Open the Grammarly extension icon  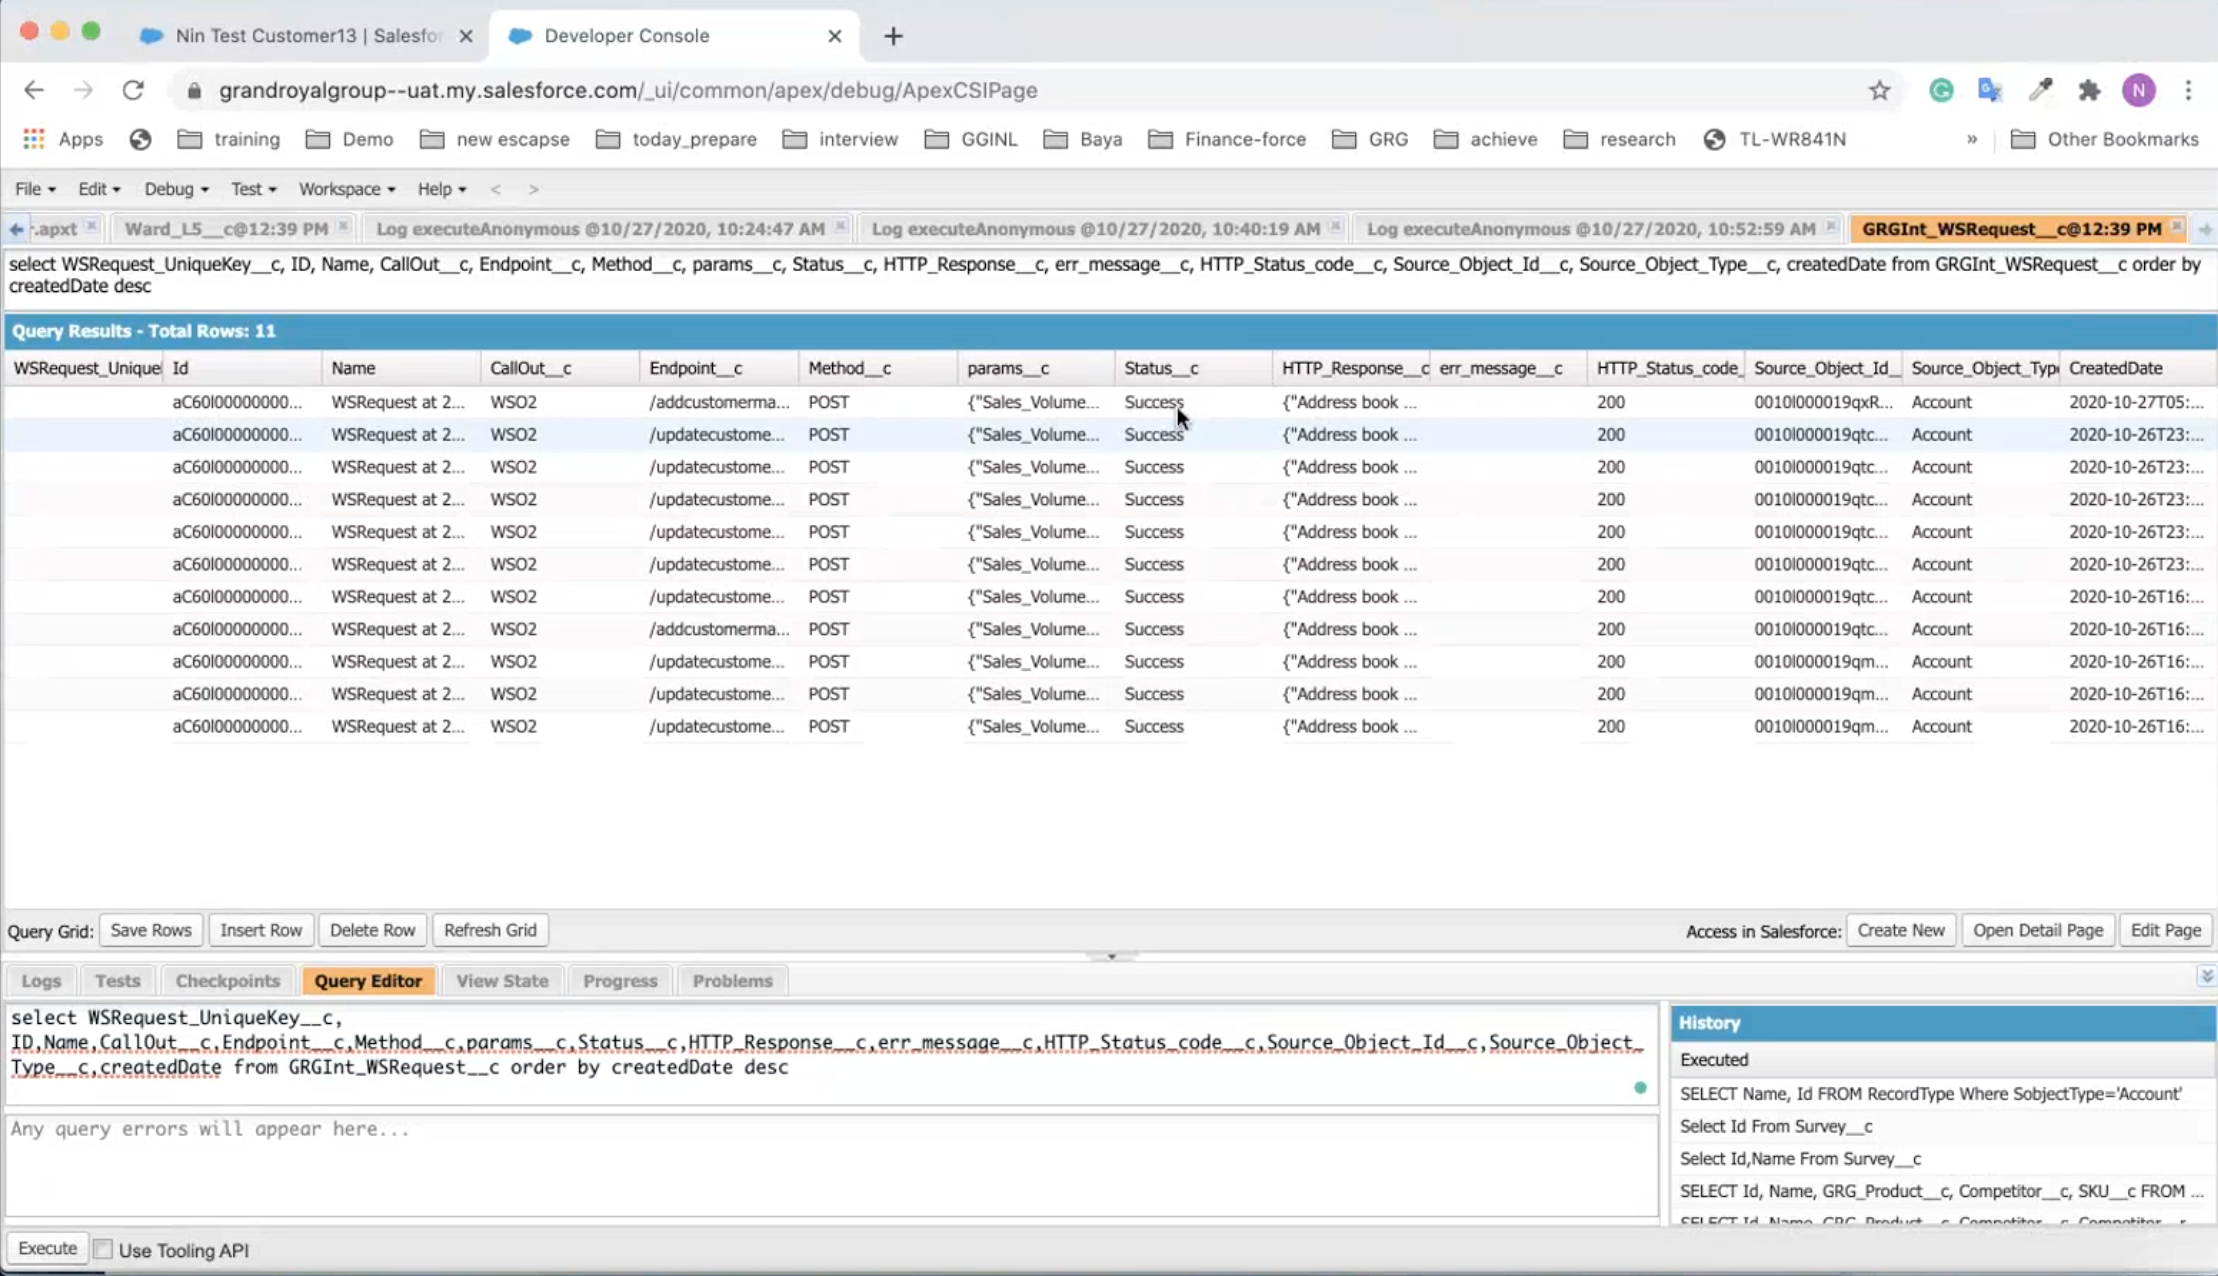(x=1941, y=90)
